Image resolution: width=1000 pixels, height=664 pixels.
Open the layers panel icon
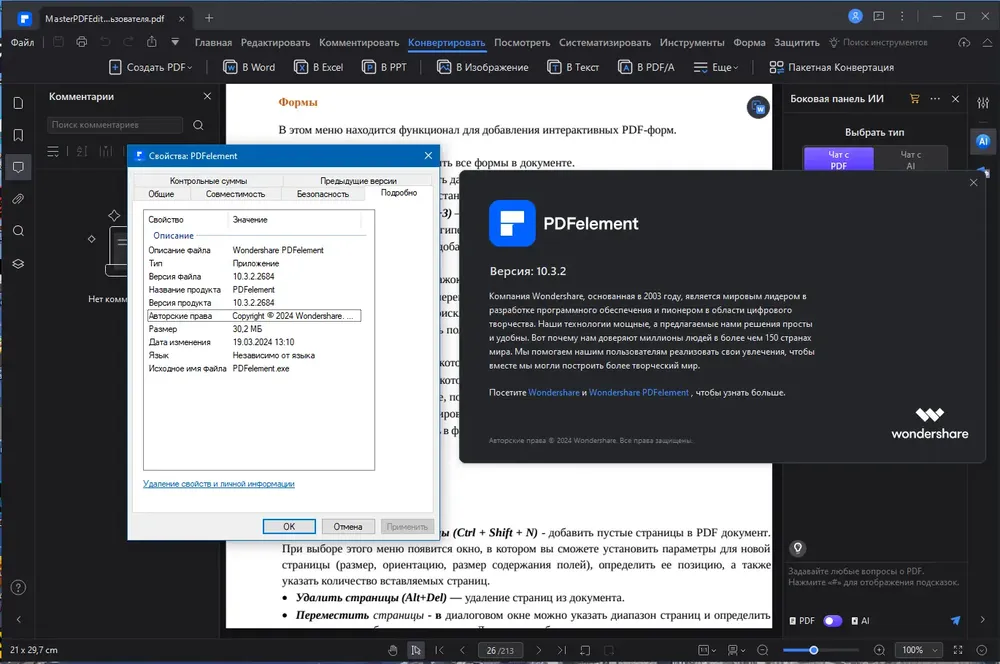pos(18,263)
